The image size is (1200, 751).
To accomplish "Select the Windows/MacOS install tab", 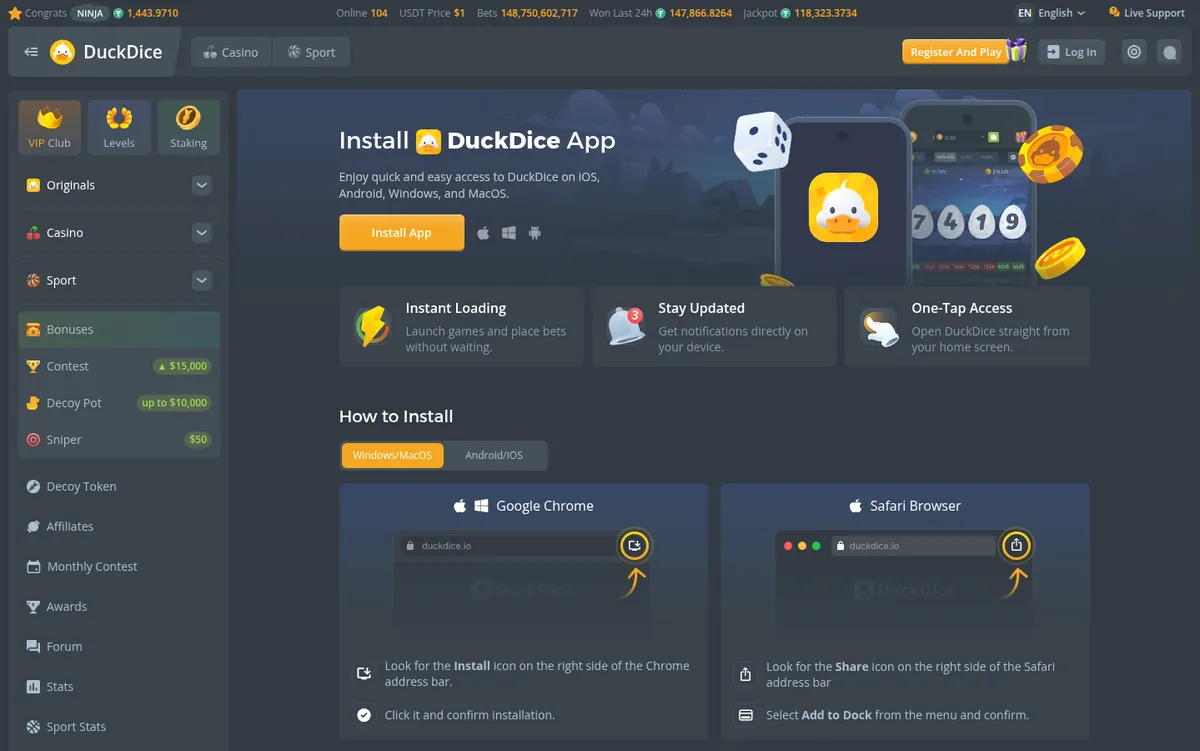I will click(x=392, y=455).
